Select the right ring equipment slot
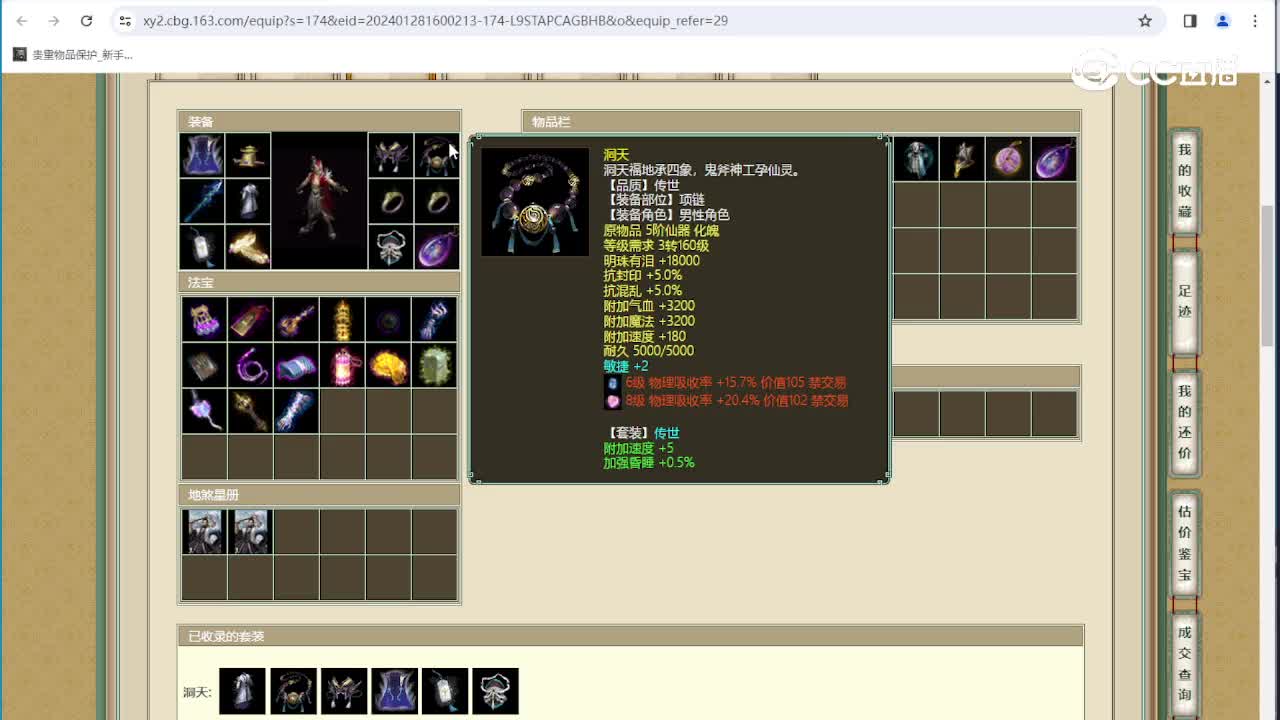 (x=436, y=201)
